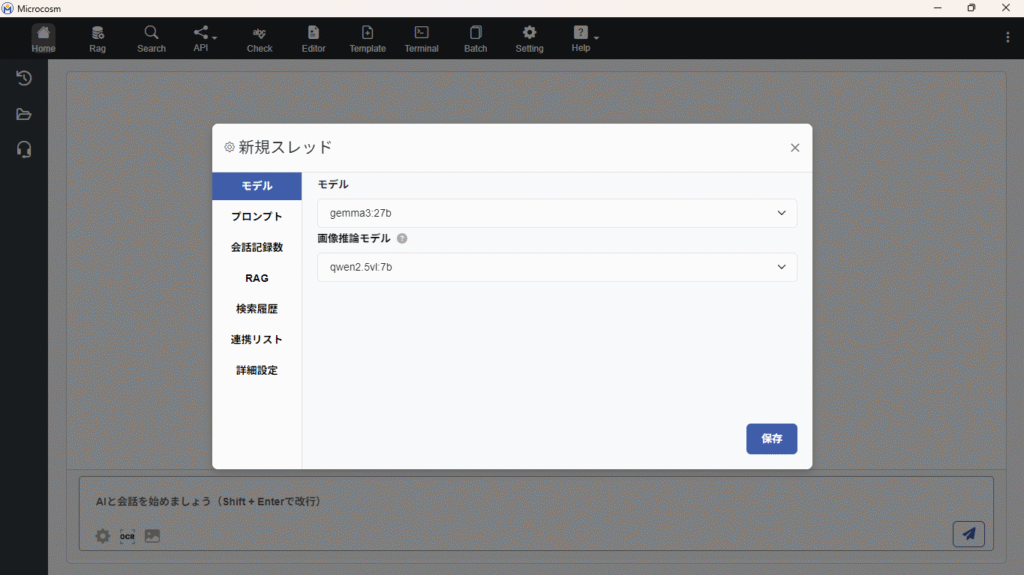The image size is (1024, 575).
Task: Click the 保存 button
Action: pyautogui.click(x=771, y=439)
